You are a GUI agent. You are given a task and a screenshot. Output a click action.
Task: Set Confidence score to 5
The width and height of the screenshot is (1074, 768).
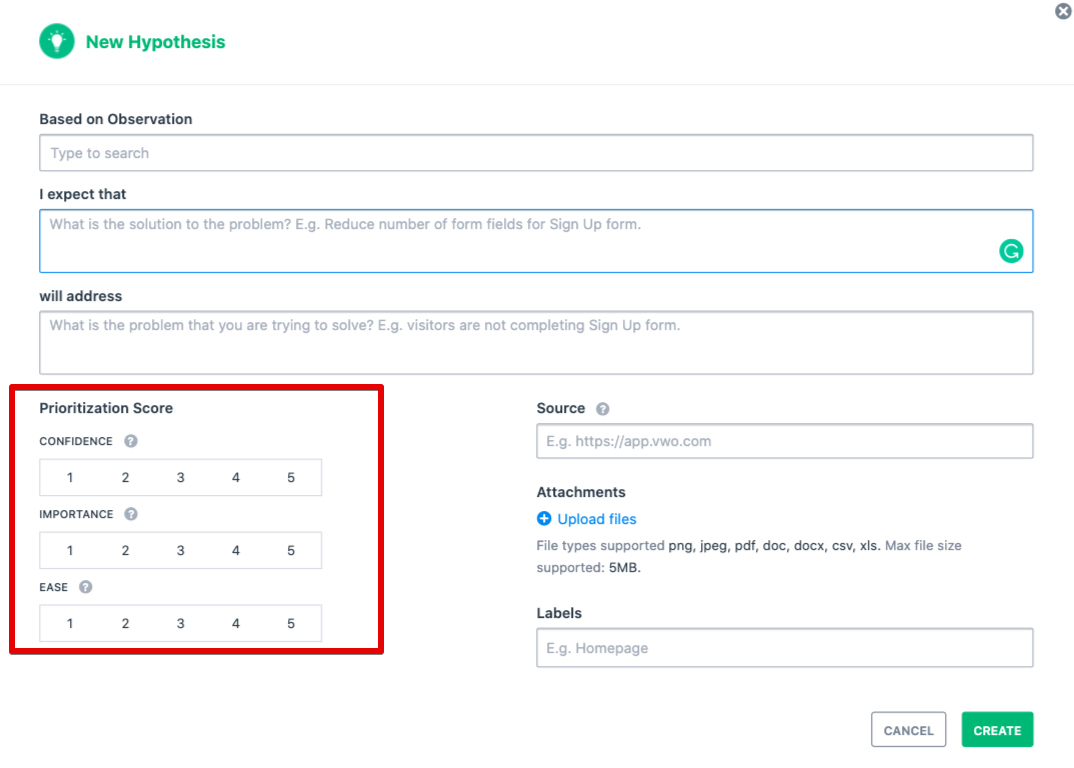click(291, 478)
